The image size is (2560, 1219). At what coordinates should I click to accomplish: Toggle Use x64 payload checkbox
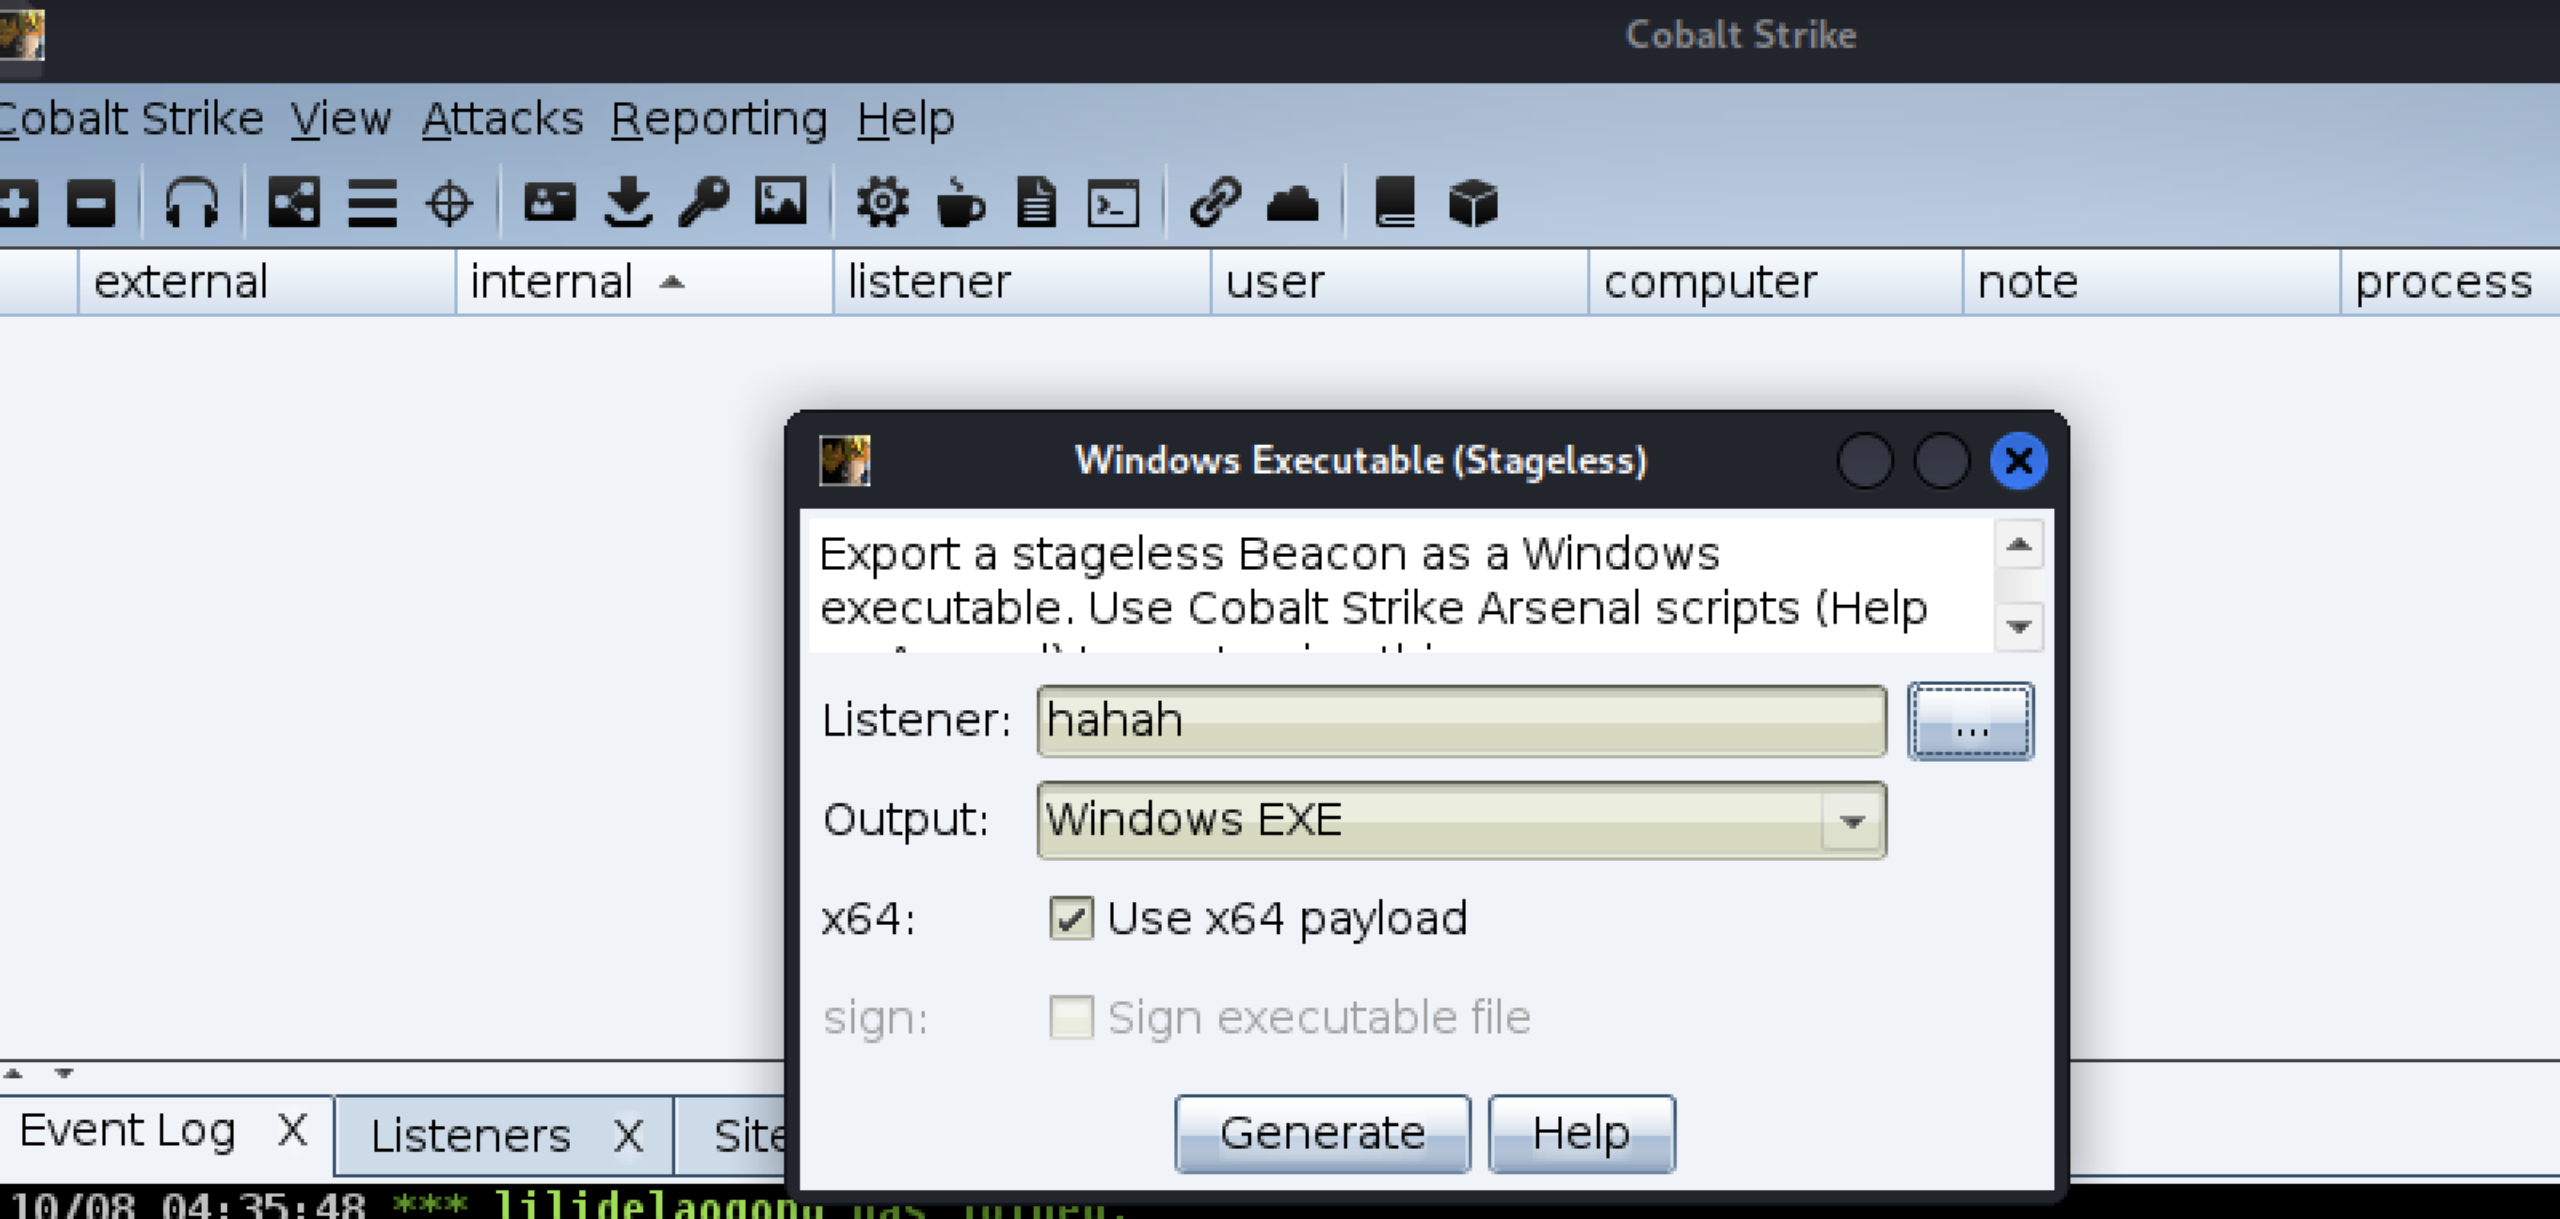tap(1071, 918)
